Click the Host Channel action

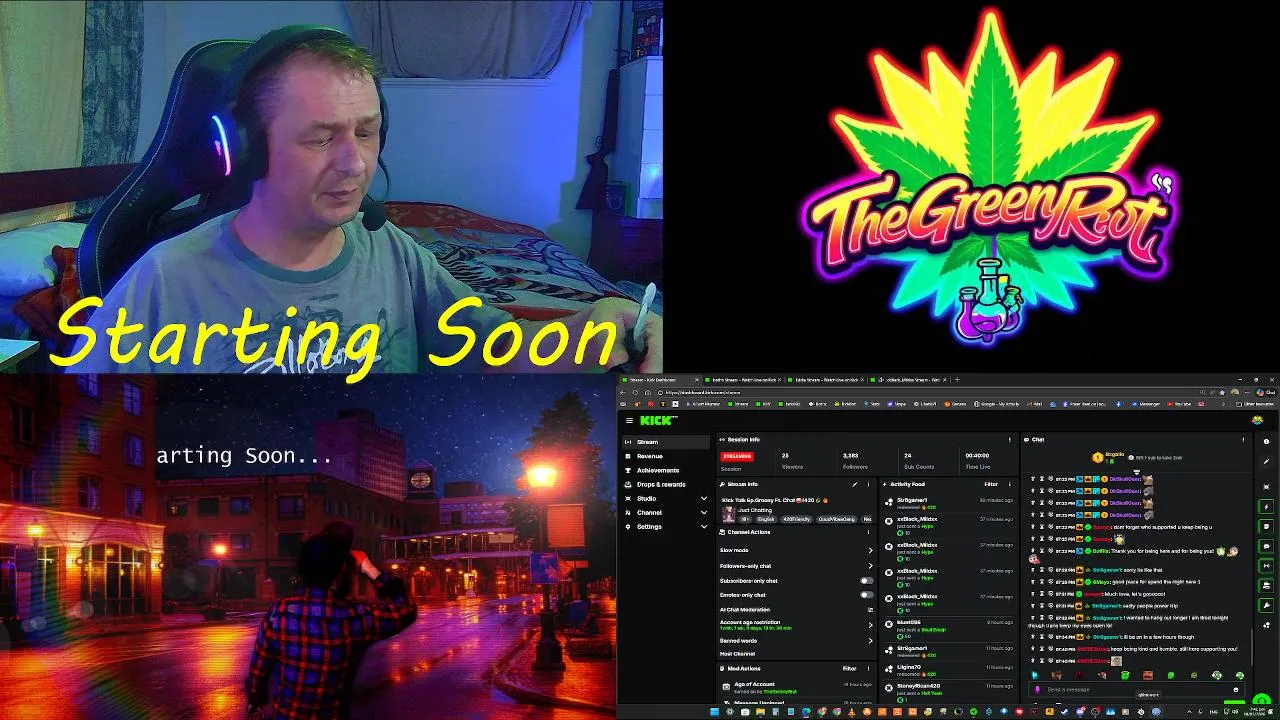pyautogui.click(x=737, y=654)
